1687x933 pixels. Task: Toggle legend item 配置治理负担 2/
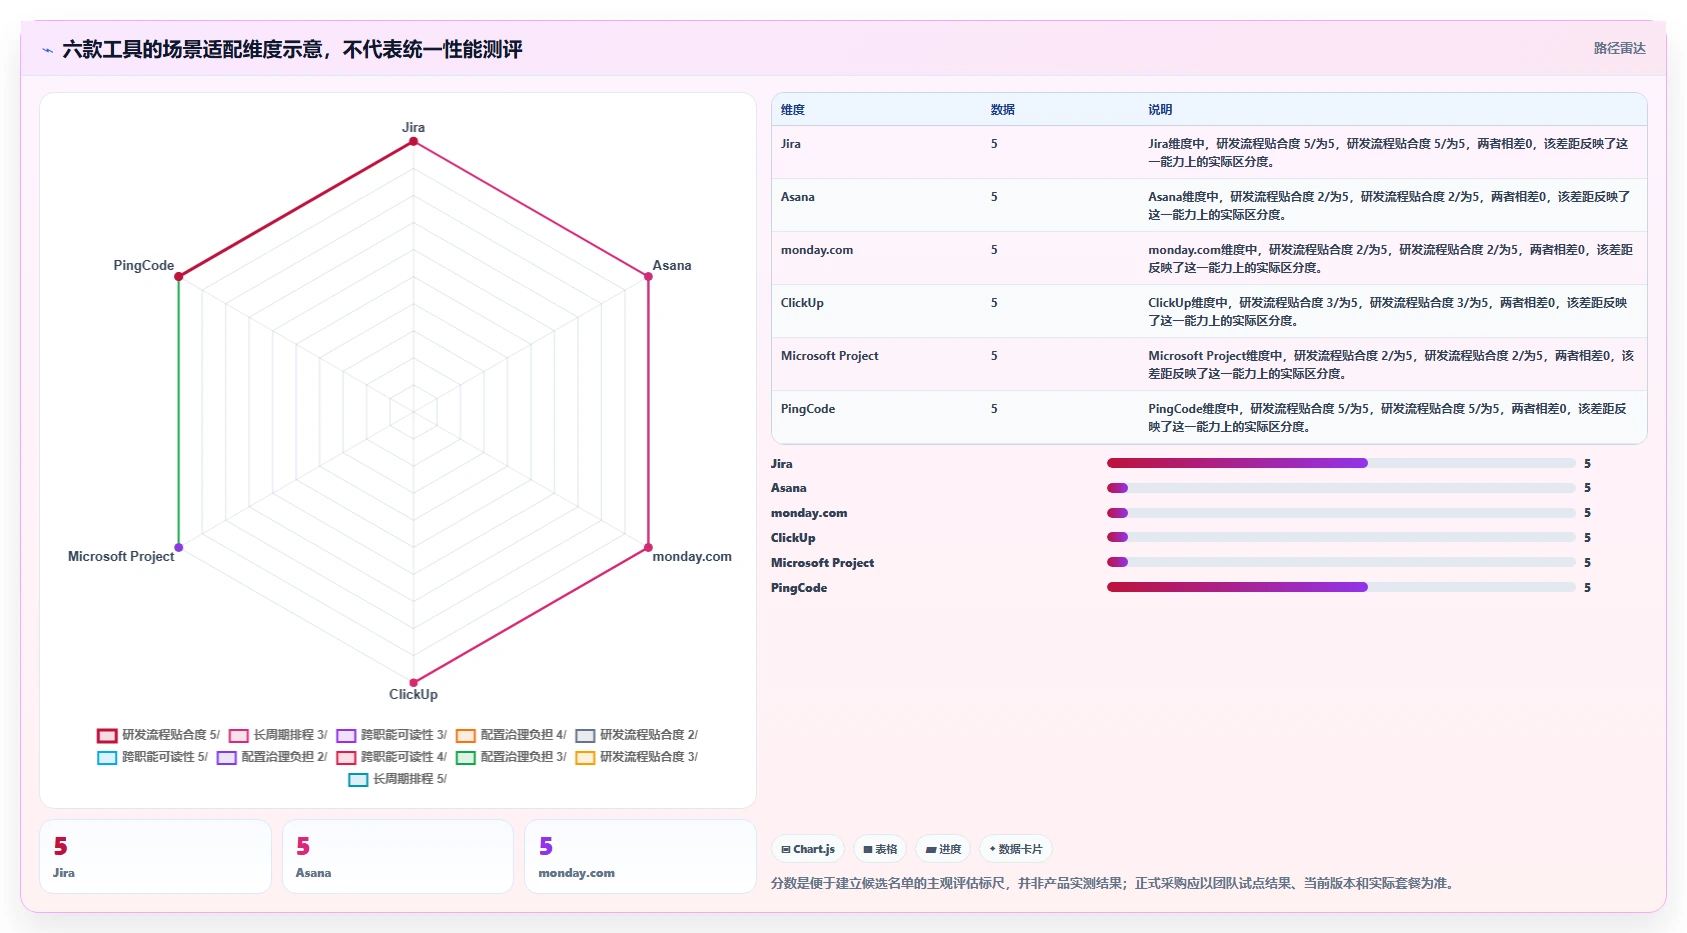(272, 757)
